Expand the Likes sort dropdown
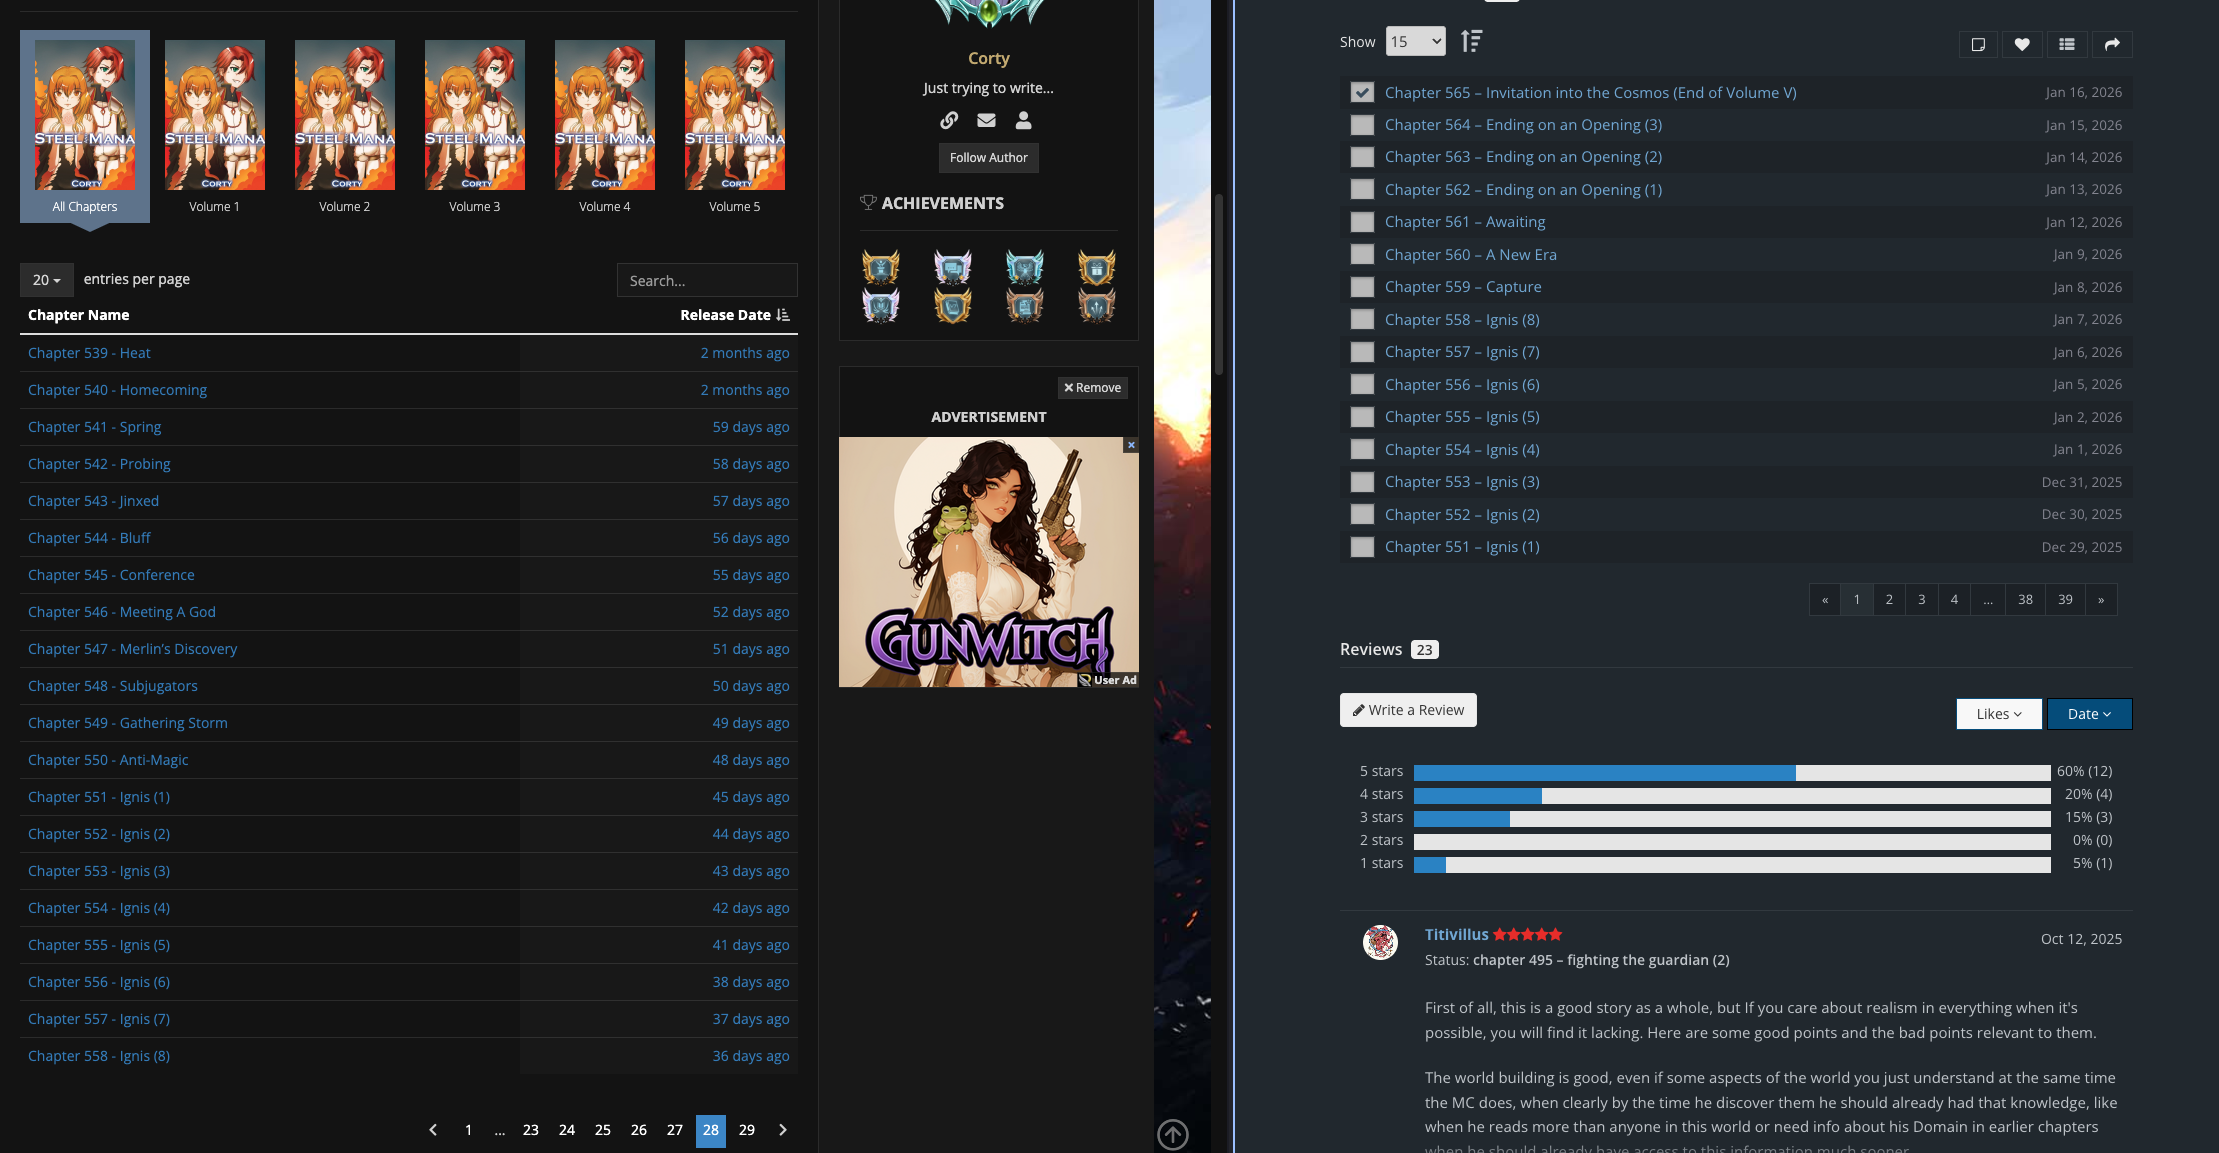 [x=1998, y=714]
